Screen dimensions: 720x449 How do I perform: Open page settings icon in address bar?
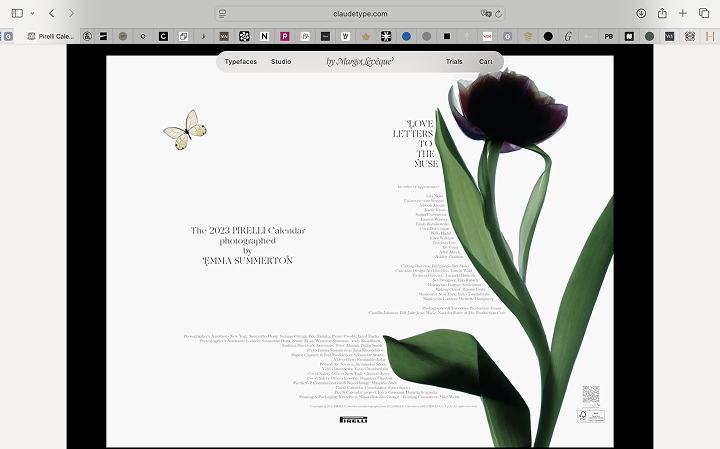pos(223,14)
